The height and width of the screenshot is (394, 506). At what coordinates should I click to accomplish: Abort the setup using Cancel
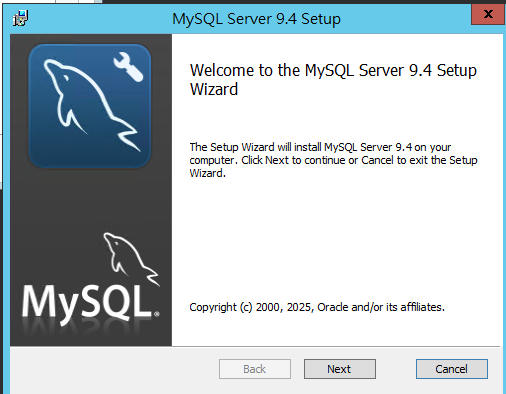tap(452, 369)
